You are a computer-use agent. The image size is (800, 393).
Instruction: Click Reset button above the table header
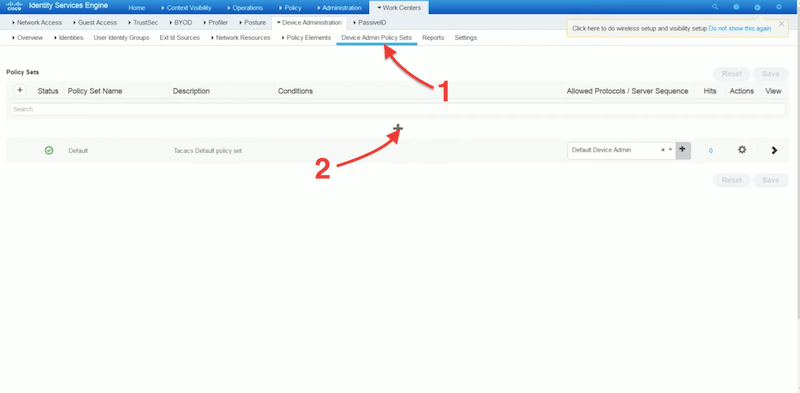[x=732, y=74]
